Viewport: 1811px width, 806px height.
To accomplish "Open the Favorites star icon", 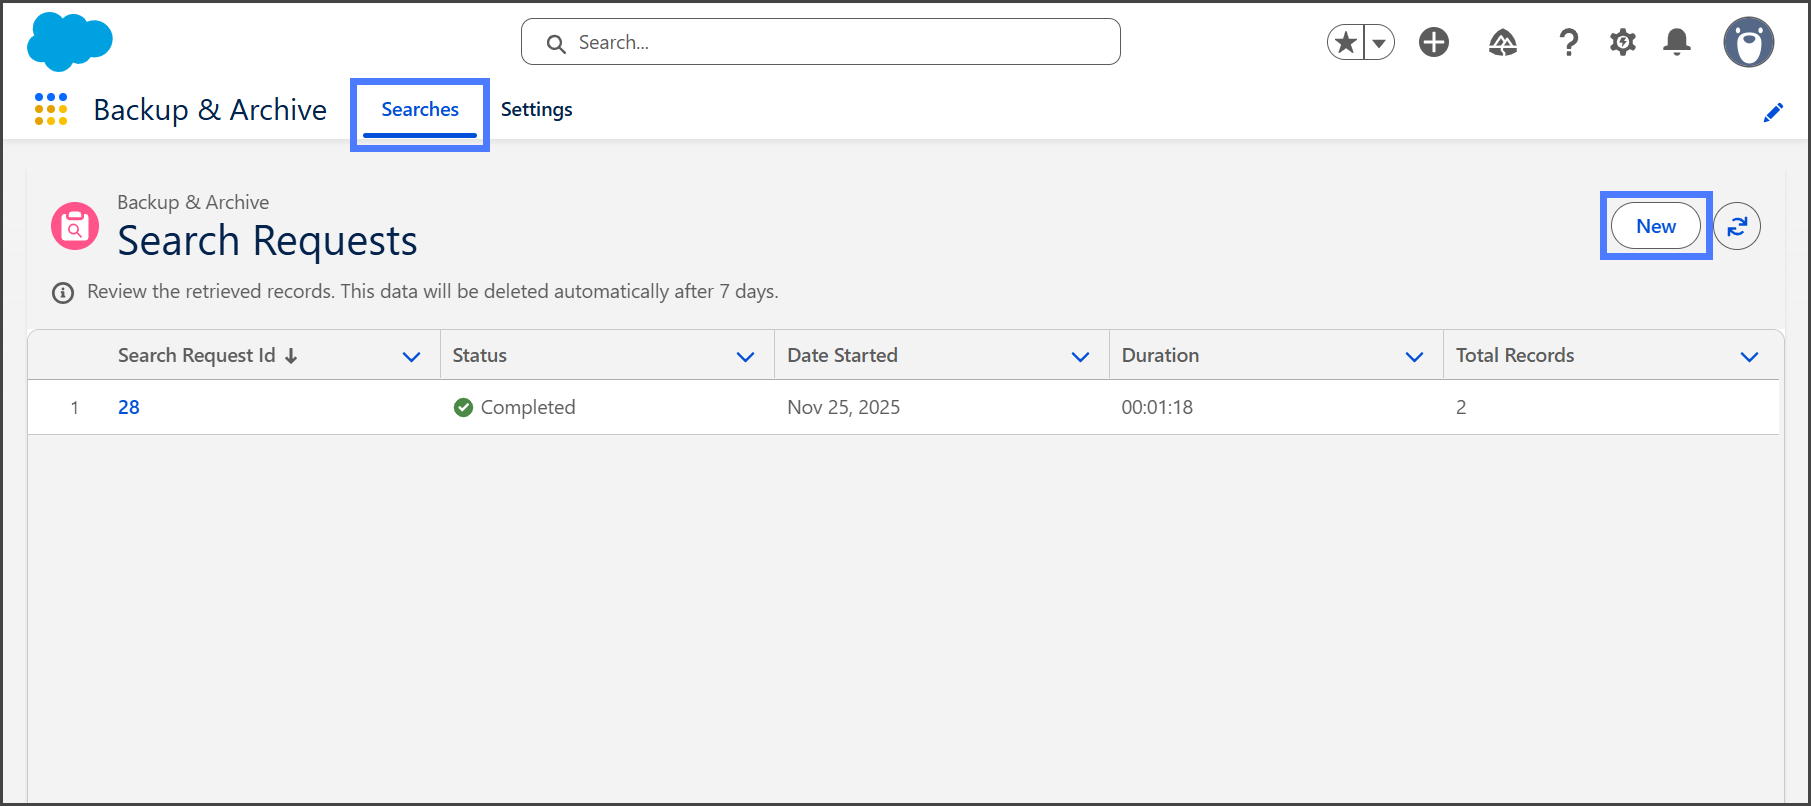I will [1346, 42].
